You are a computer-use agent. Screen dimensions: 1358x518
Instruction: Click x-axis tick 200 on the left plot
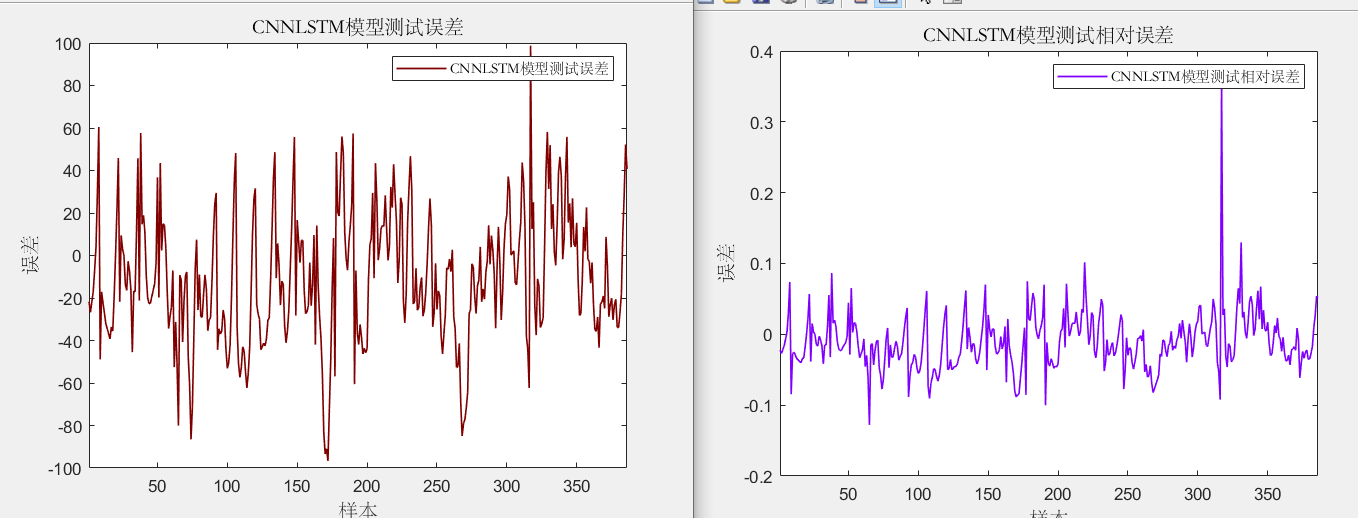367,486
